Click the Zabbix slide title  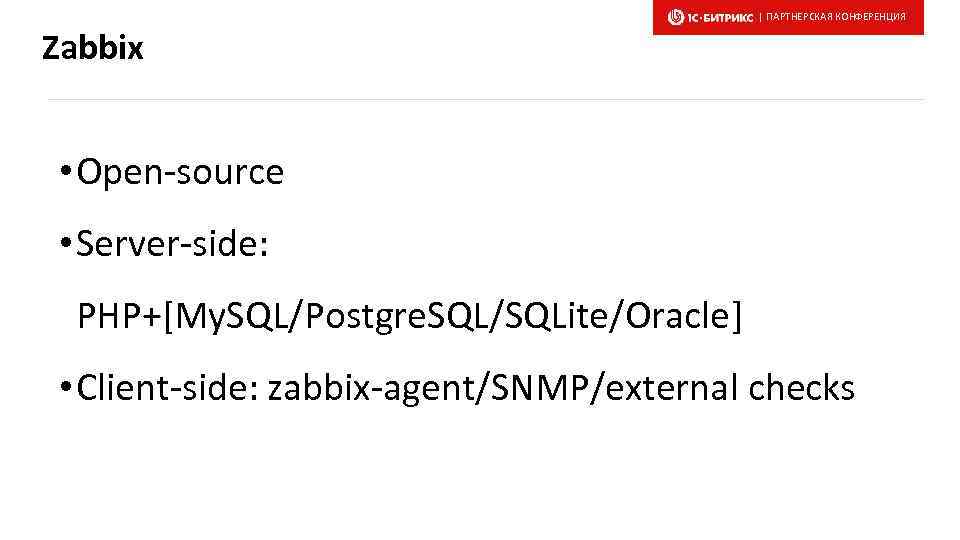point(93,47)
